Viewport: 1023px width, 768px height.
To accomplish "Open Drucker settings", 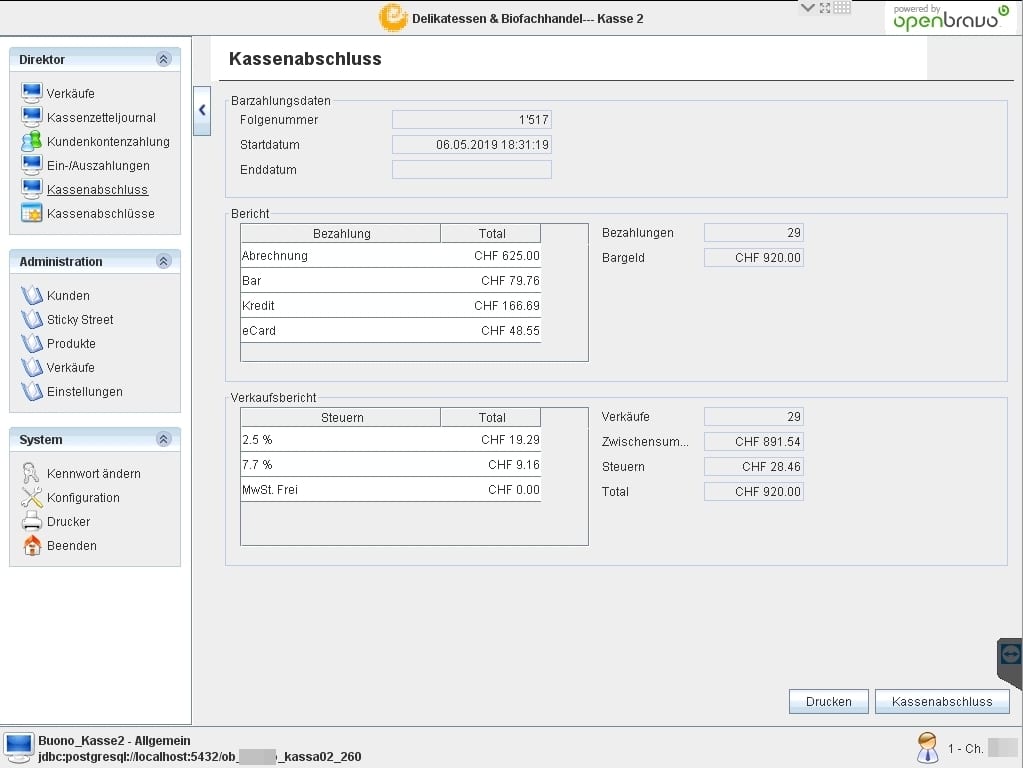I will (69, 522).
